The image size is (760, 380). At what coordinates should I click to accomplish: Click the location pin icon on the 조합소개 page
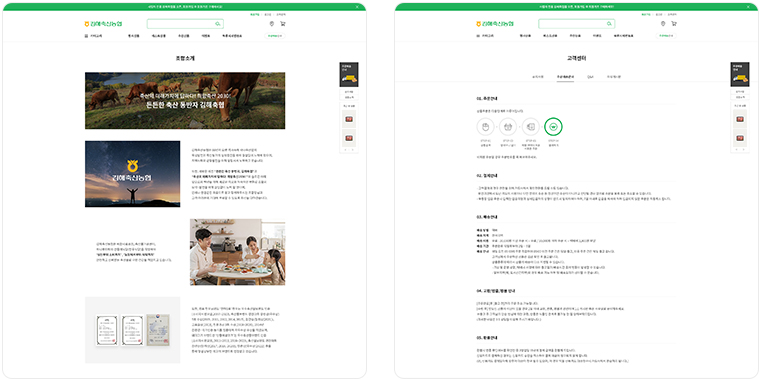(x=271, y=24)
